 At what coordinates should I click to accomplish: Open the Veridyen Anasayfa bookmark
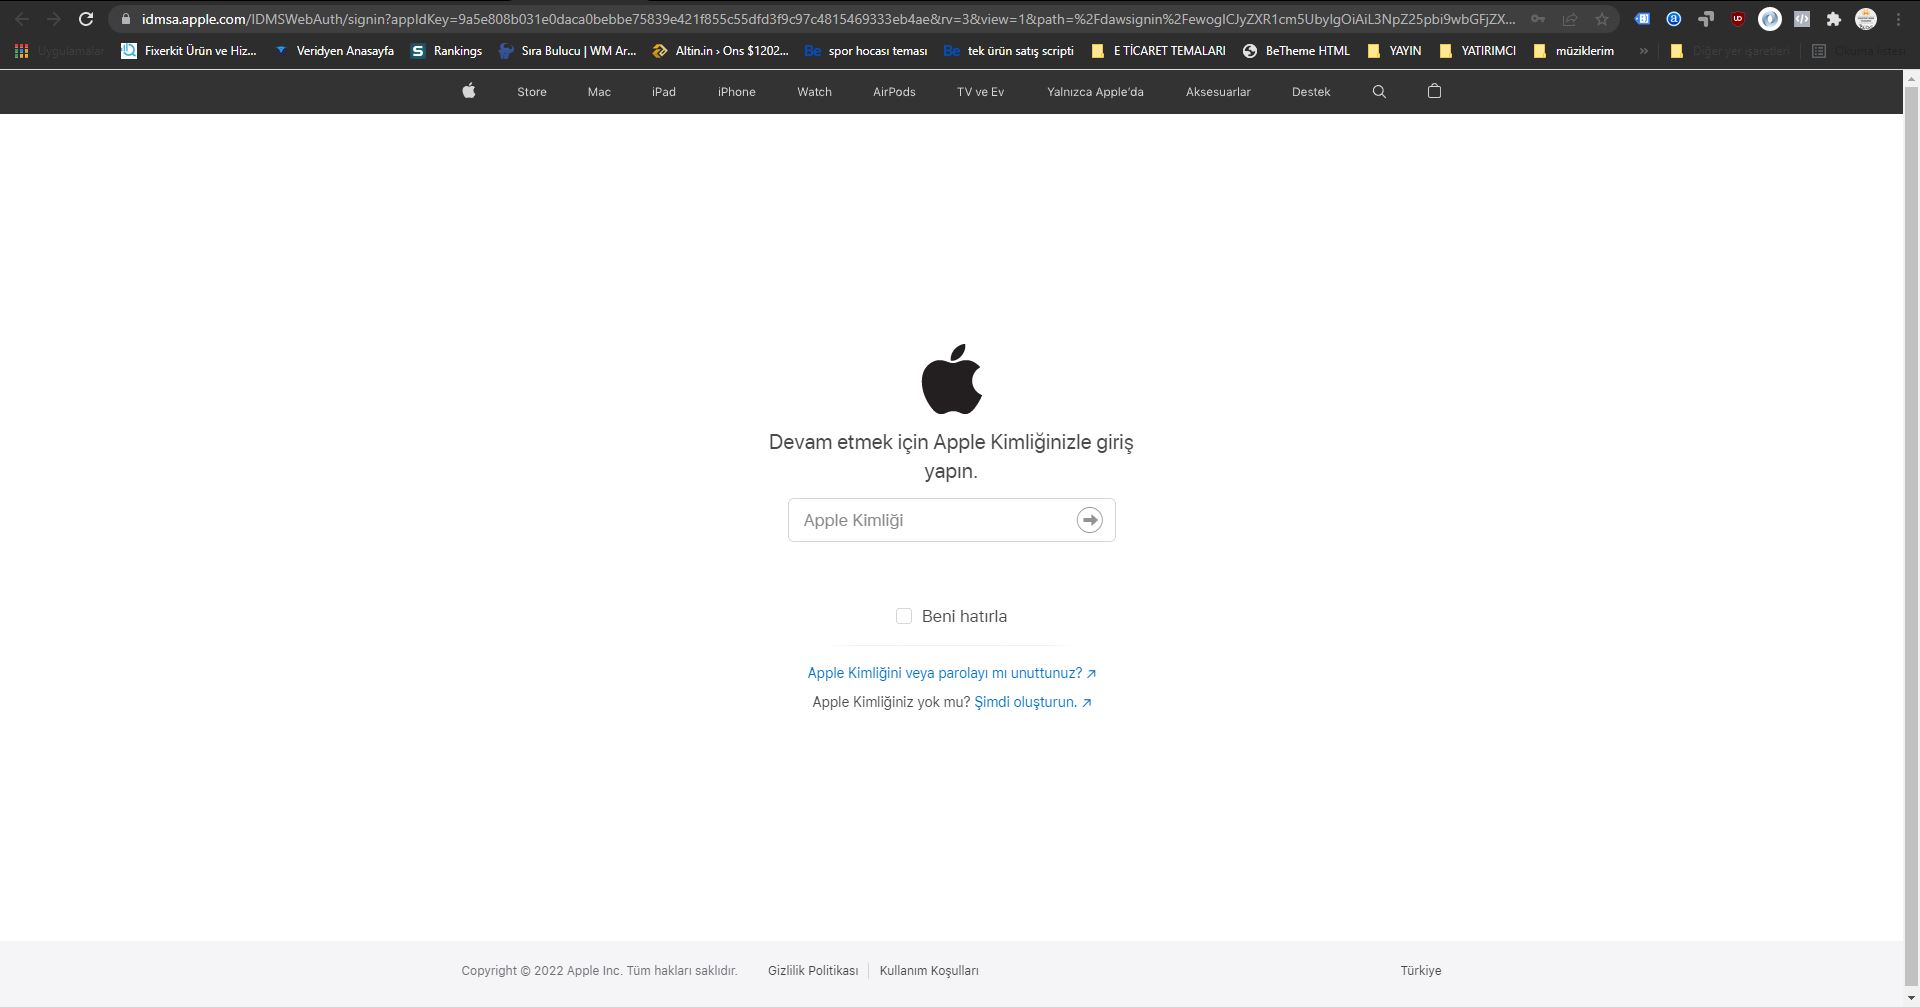(x=334, y=51)
